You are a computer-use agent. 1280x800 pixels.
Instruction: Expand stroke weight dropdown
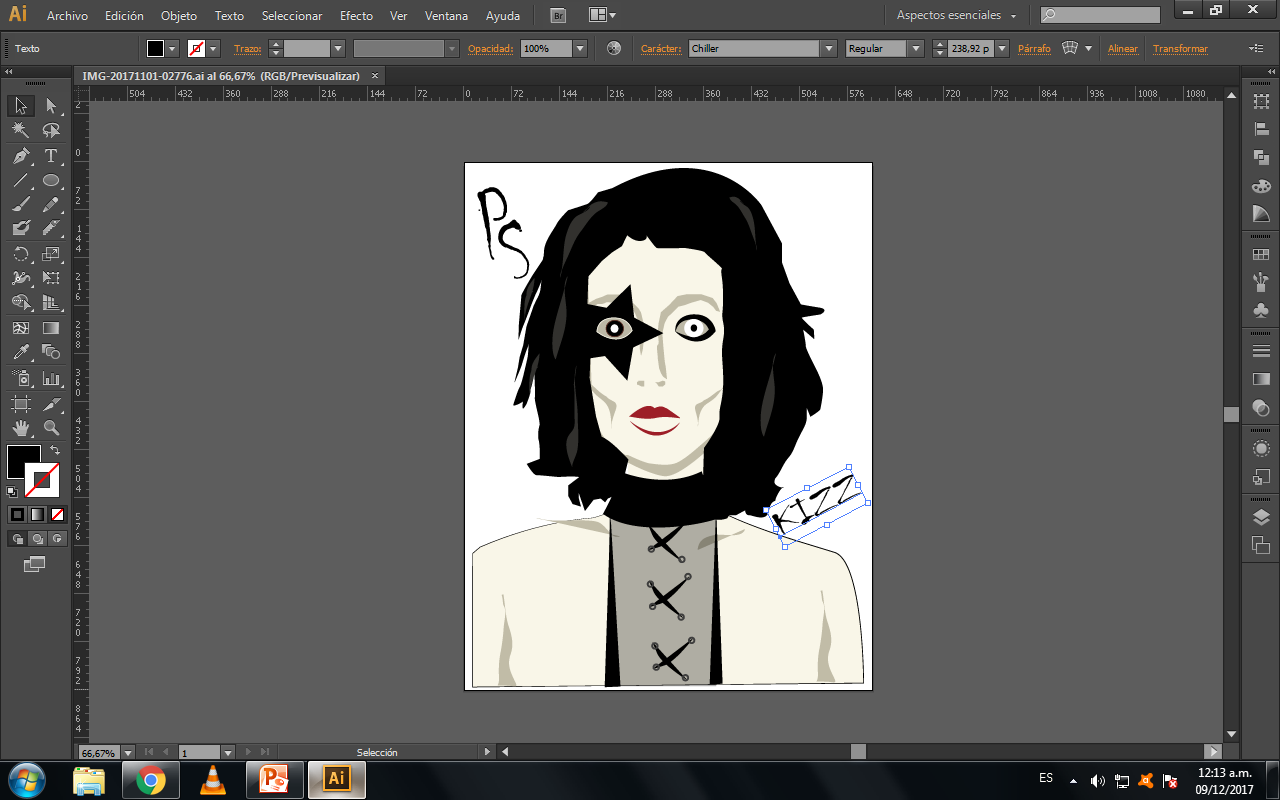coord(338,48)
